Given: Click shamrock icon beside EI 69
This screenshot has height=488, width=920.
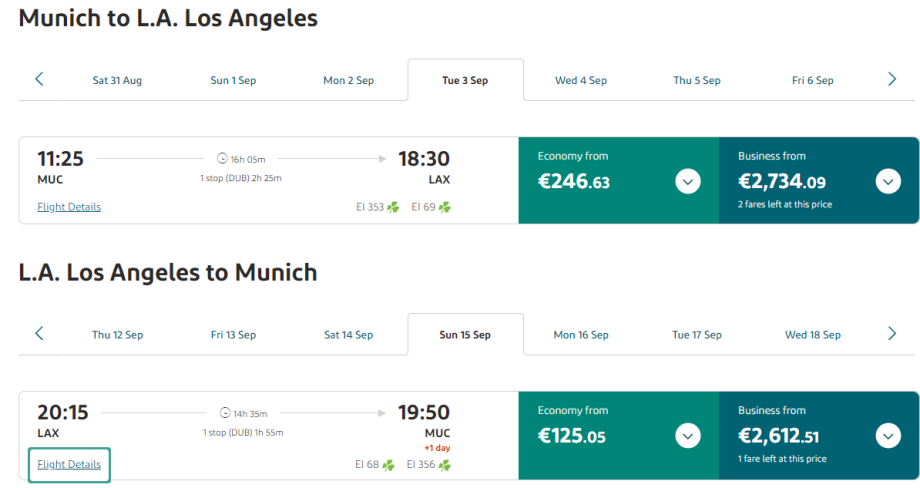Looking at the screenshot, I should point(444,207).
